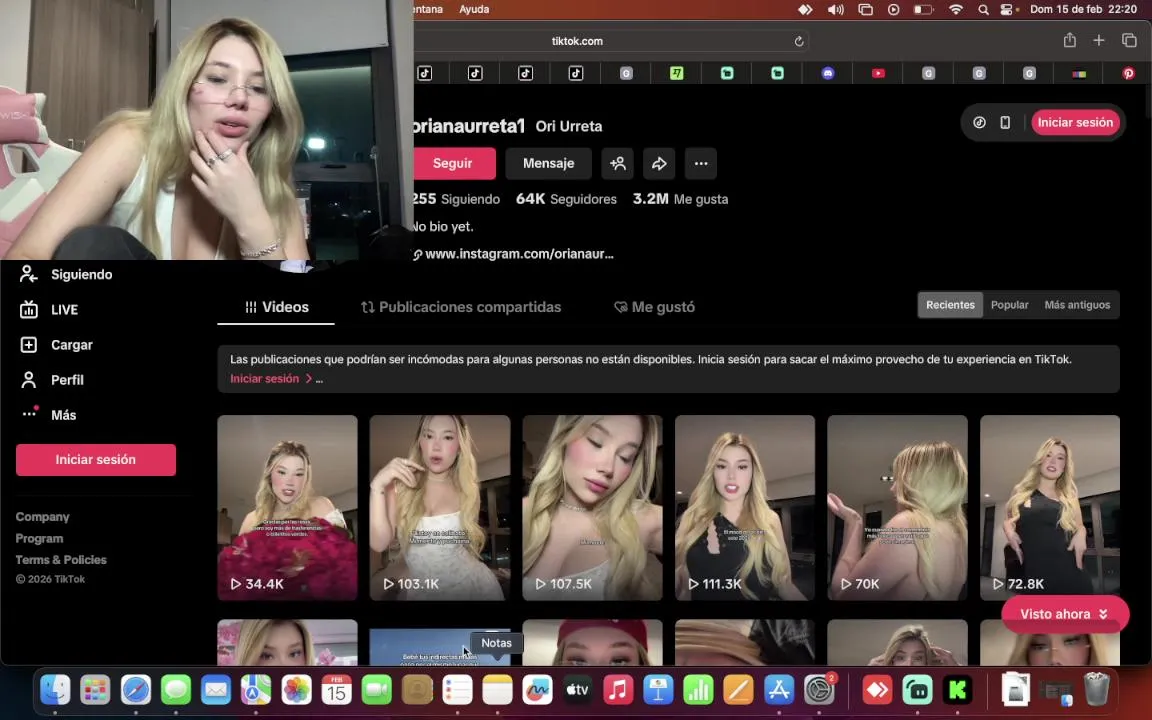Open Publicaciones compartidas tab
Image resolution: width=1152 pixels, height=720 pixels.
461,307
